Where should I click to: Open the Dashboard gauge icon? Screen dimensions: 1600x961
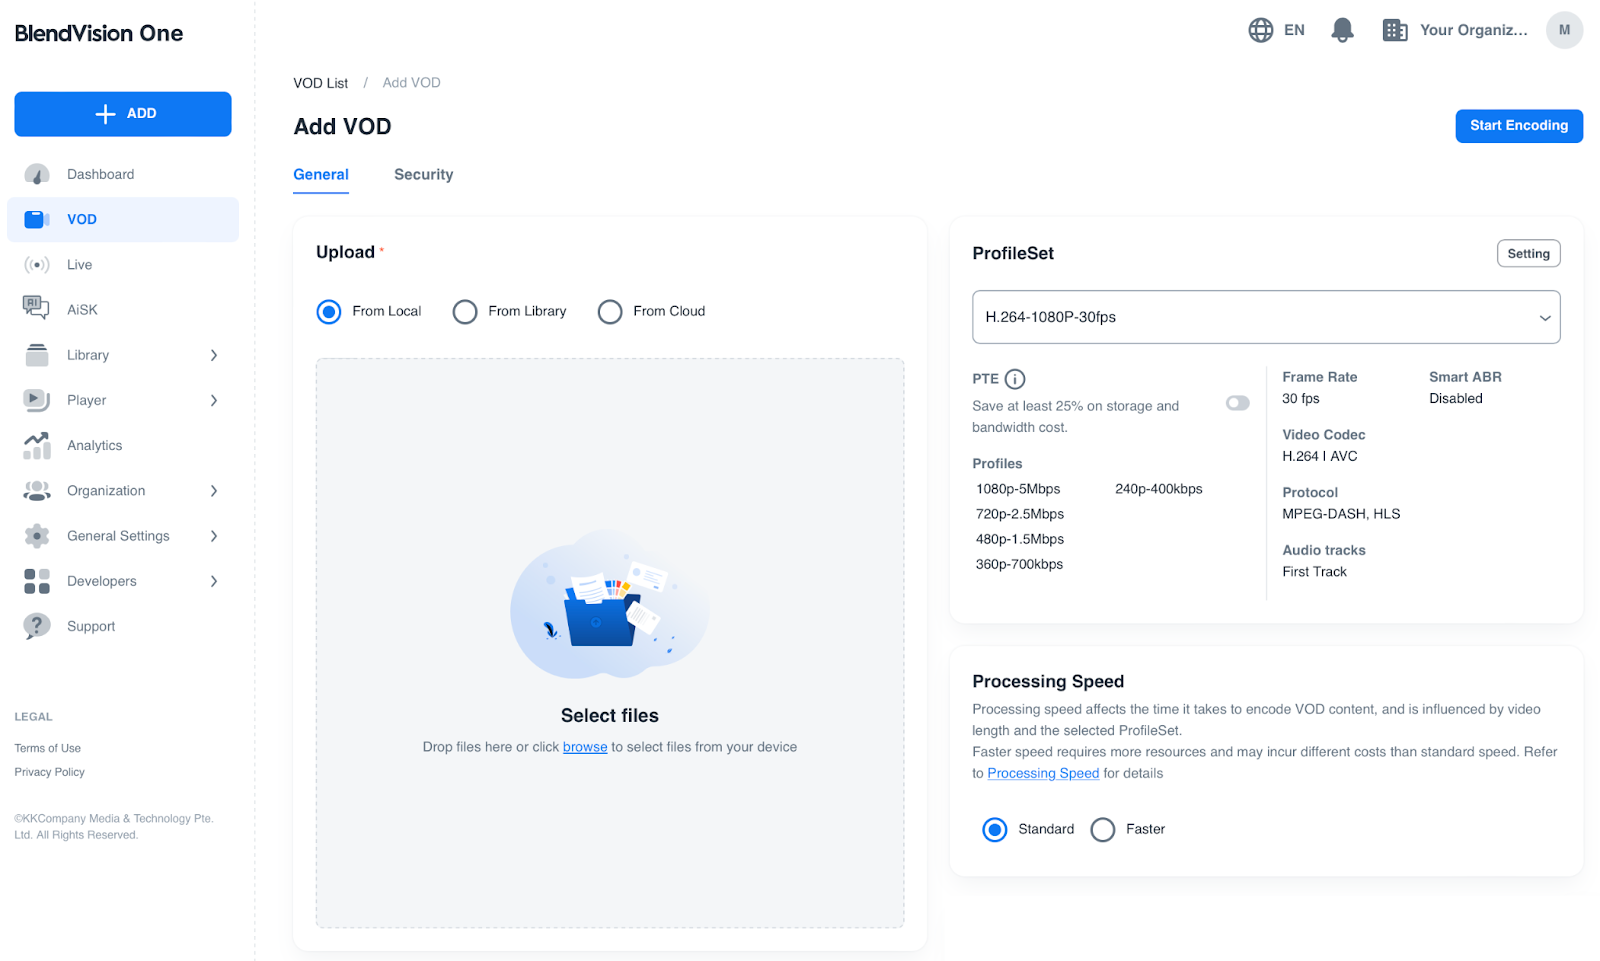click(x=37, y=175)
